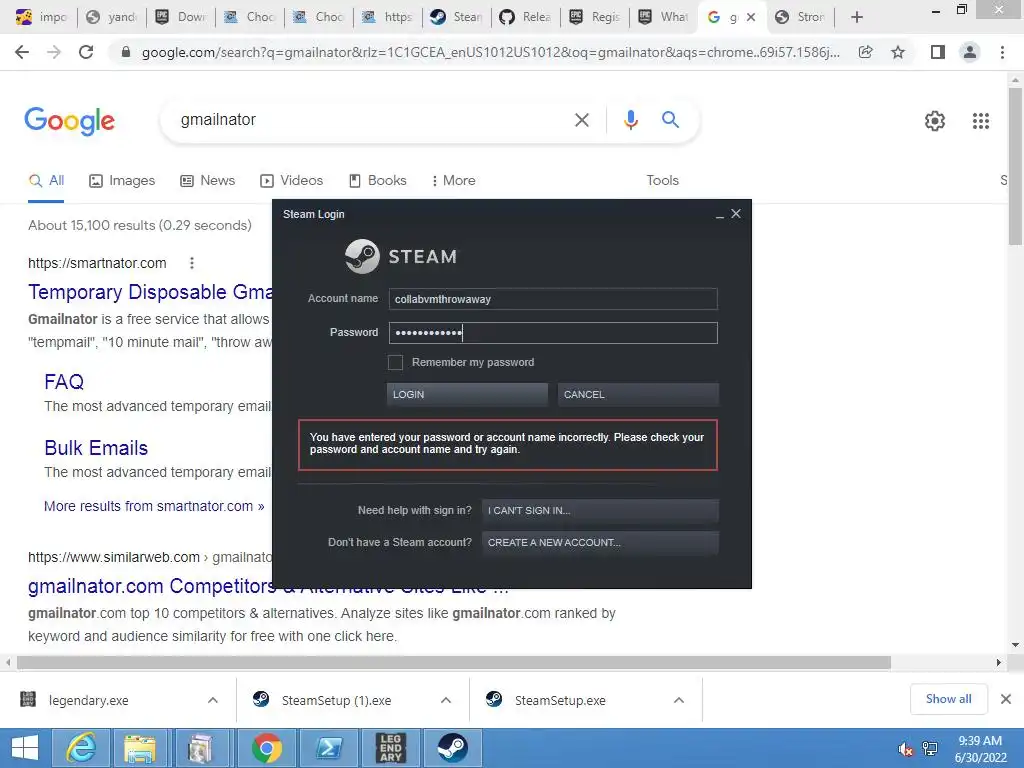This screenshot has height=768, width=1024.
Task: Open the taskbar clock and date
Action: click(x=980, y=749)
